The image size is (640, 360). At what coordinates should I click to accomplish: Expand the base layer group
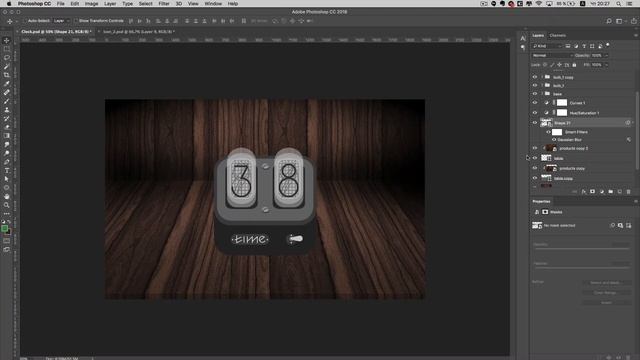click(542, 94)
